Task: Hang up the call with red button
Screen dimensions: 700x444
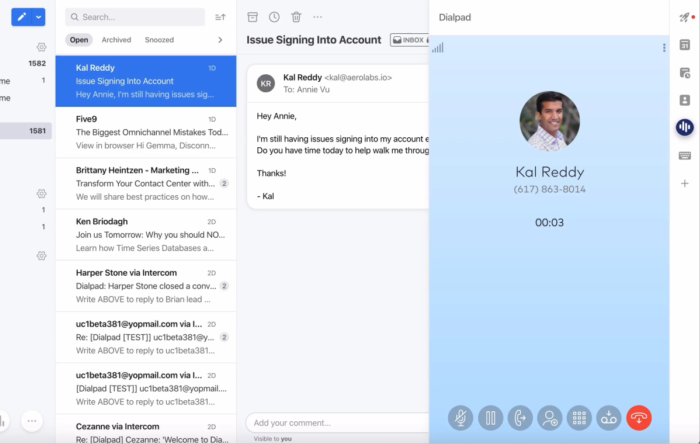Action: (639, 418)
